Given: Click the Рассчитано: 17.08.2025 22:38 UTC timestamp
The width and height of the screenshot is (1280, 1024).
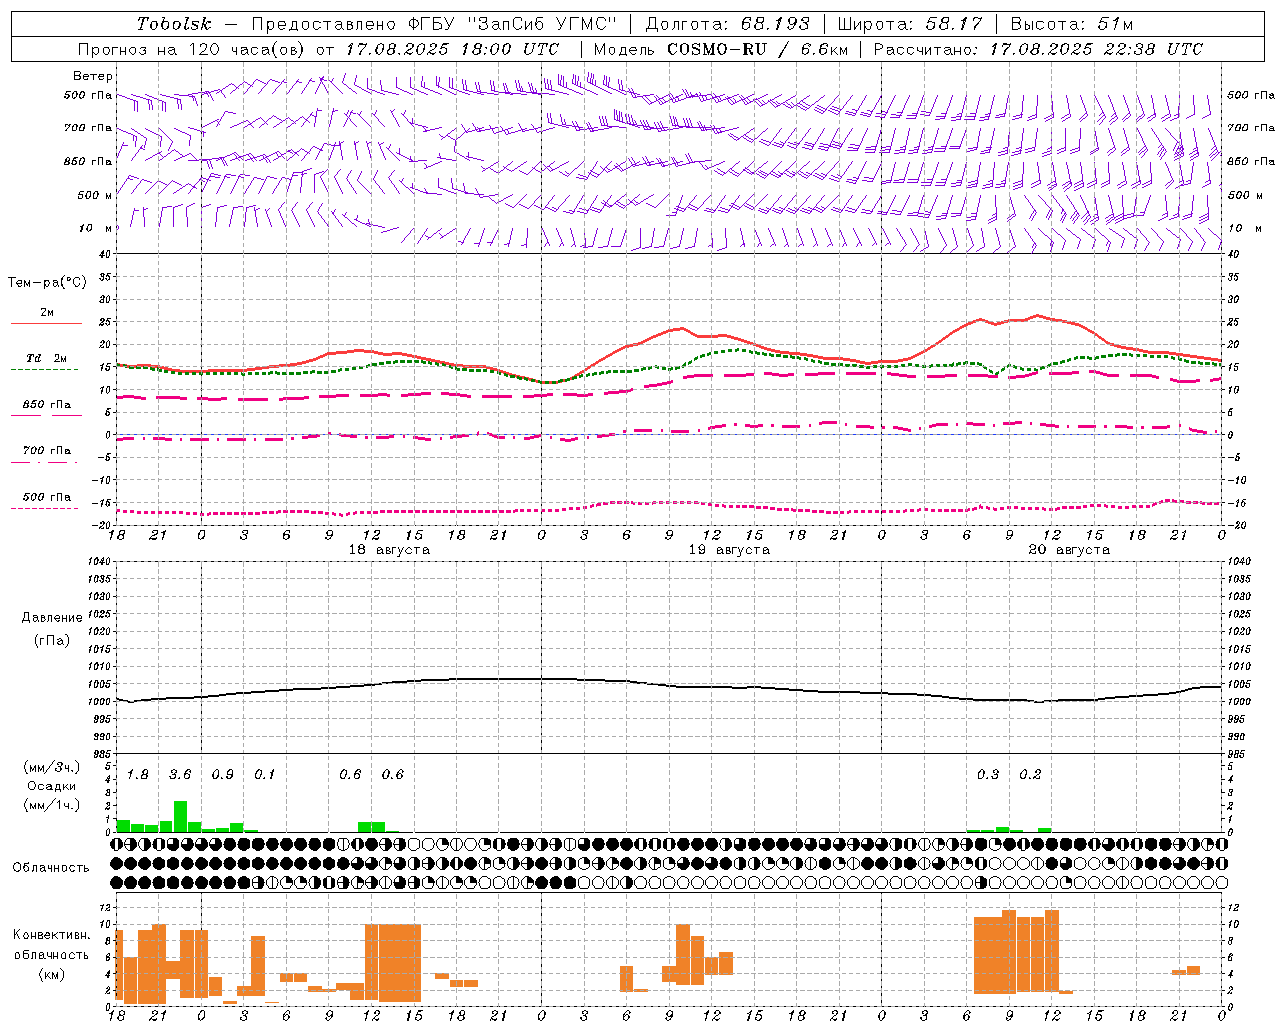Looking at the screenshot, I should (x=1038, y=48).
